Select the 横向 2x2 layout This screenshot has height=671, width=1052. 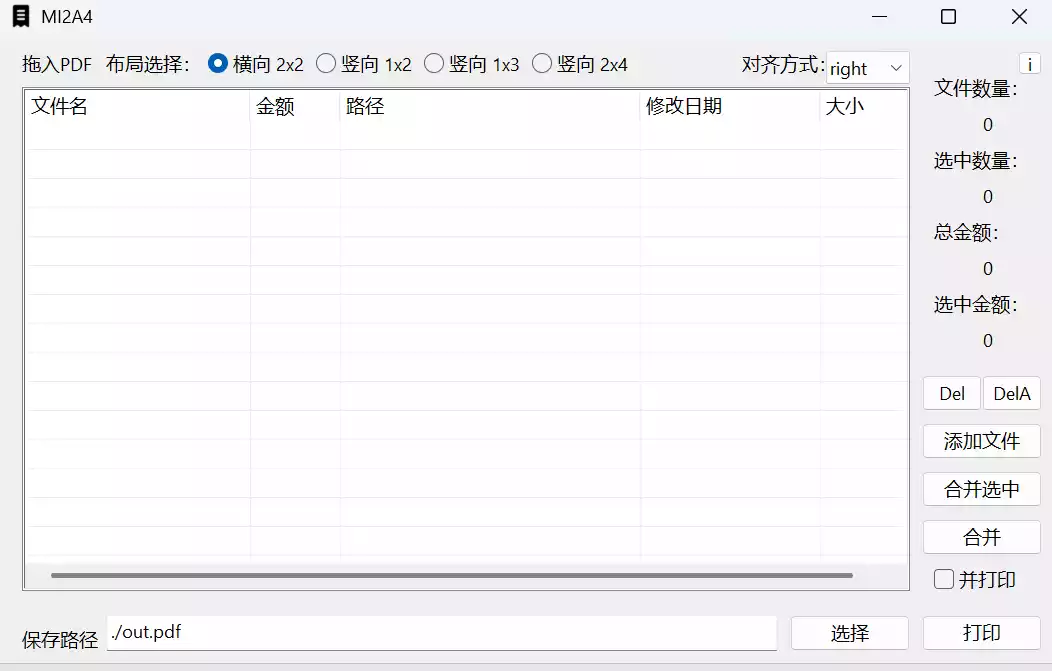[x=217, y=63]
